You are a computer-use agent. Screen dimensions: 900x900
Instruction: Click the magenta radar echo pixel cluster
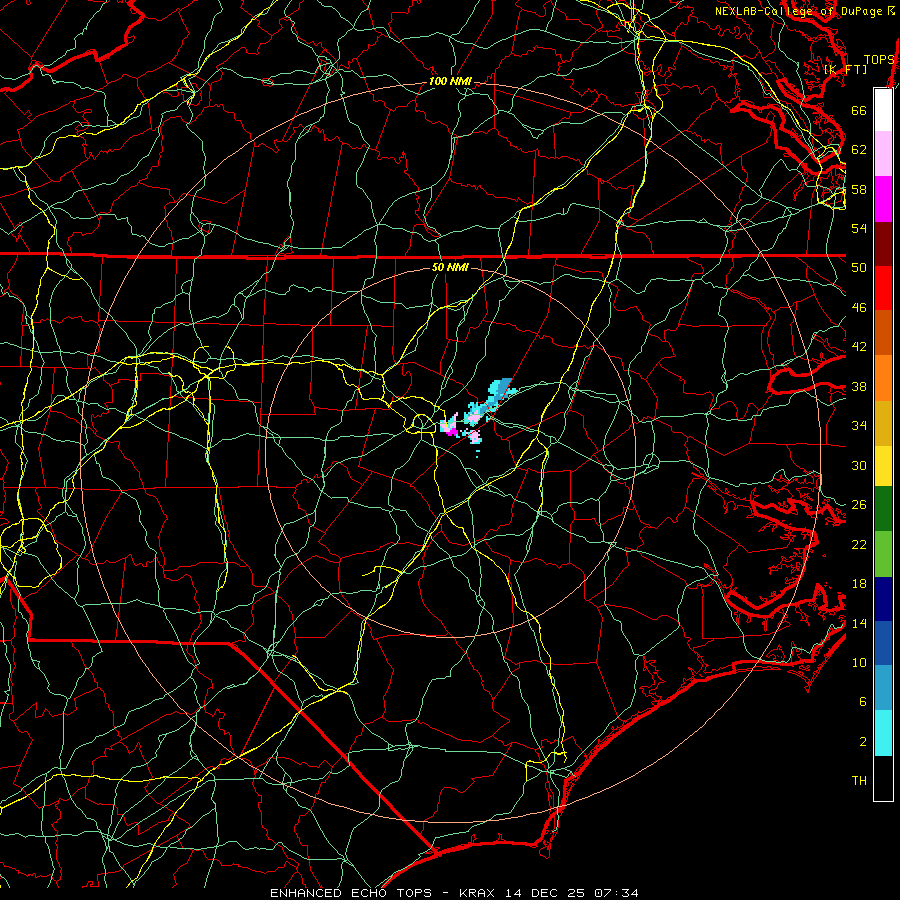click(x=451, y=430)
